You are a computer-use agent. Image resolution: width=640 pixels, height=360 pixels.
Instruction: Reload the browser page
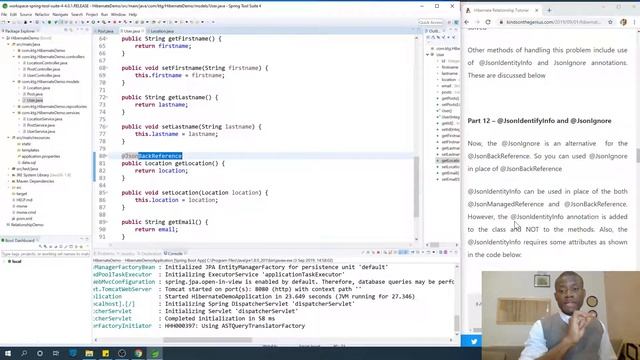pyautogui.click(x=488, y=22)
